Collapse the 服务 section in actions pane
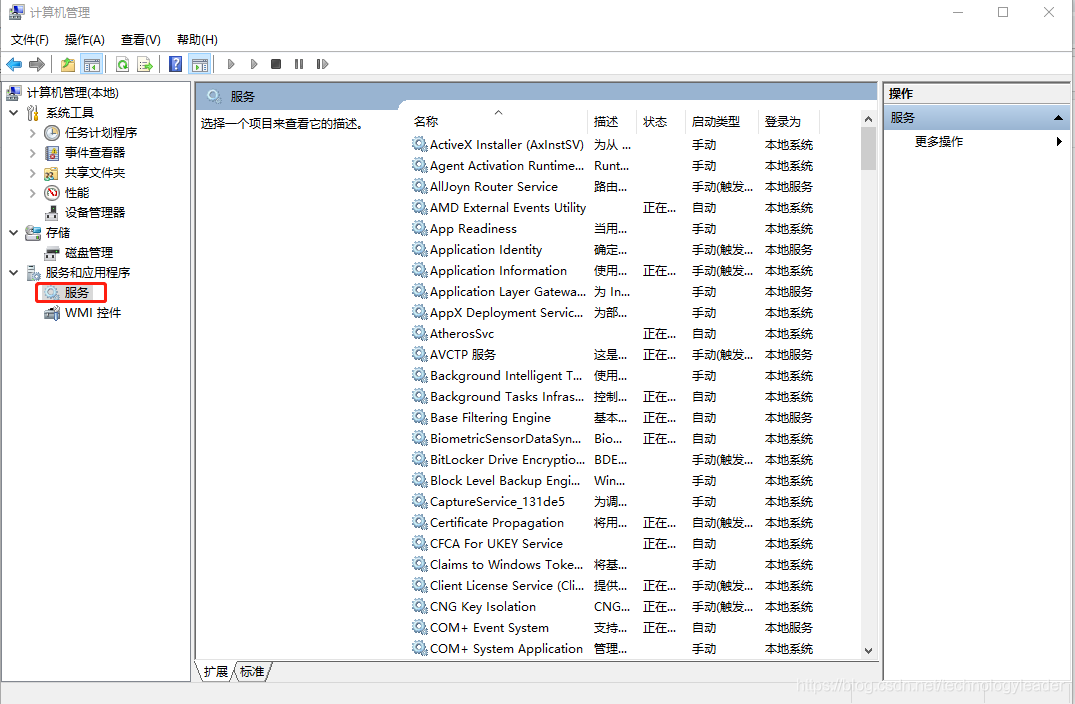 coord(1058,118)
